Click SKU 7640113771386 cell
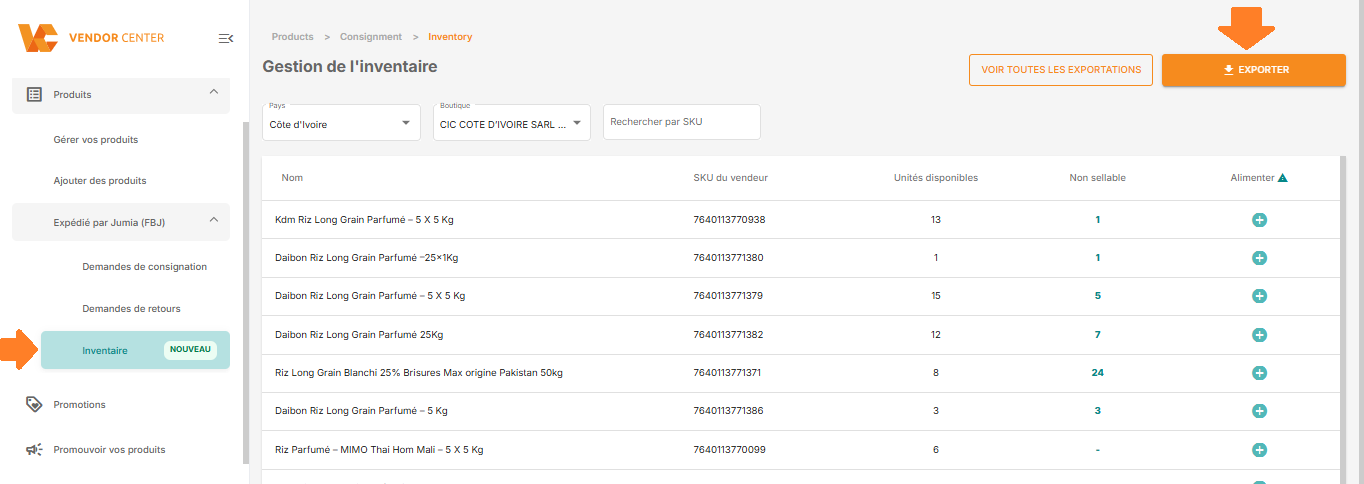Screen dimensions: 1364x484 click(728, 411)
